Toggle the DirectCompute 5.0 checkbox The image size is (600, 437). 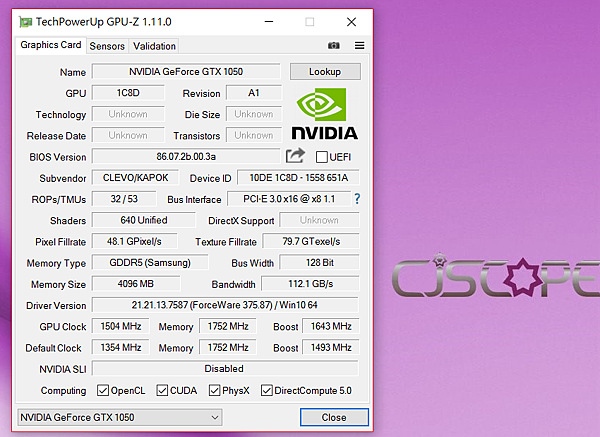266,390
